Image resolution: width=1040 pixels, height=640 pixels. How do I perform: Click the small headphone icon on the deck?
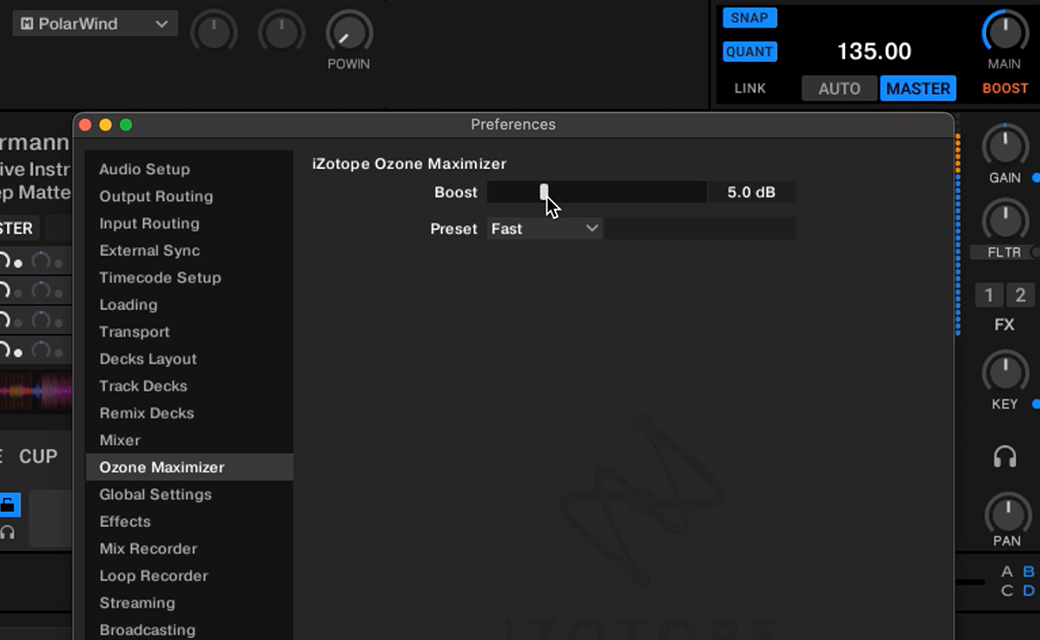[7, 533]
